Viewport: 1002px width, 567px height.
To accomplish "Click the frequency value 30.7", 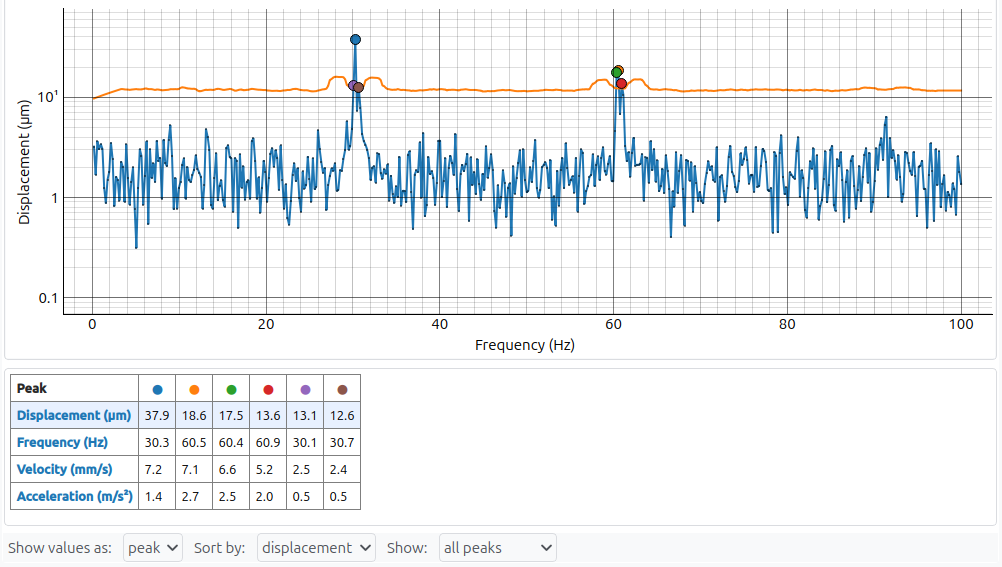I will click(342, 442).
